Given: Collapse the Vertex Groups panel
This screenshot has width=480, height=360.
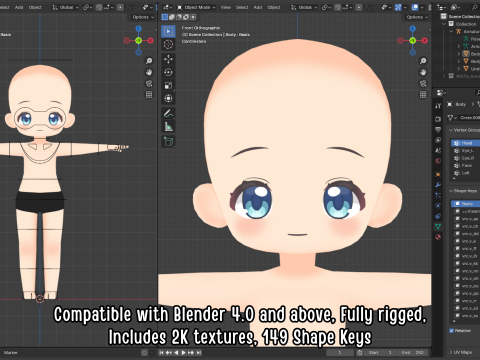Looking at the screenshot, I should pyautogui.click(x=451, y=130).
